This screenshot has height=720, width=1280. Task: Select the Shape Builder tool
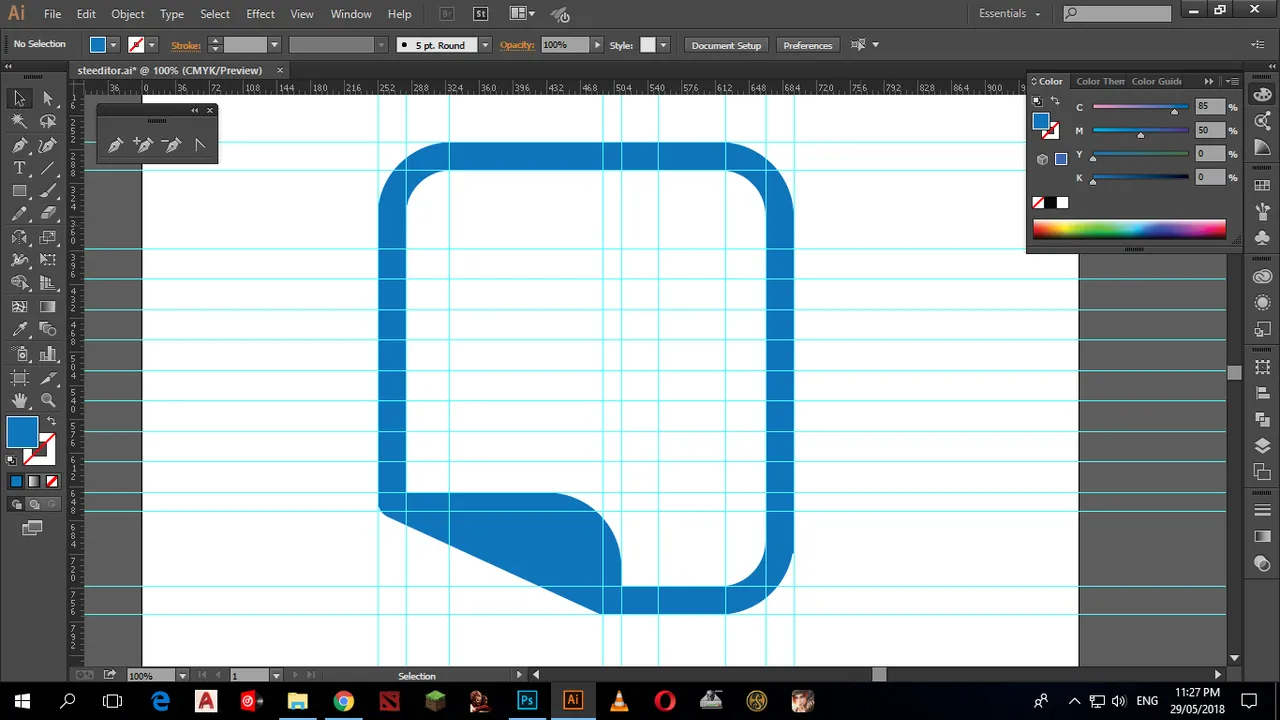point(19,283)
